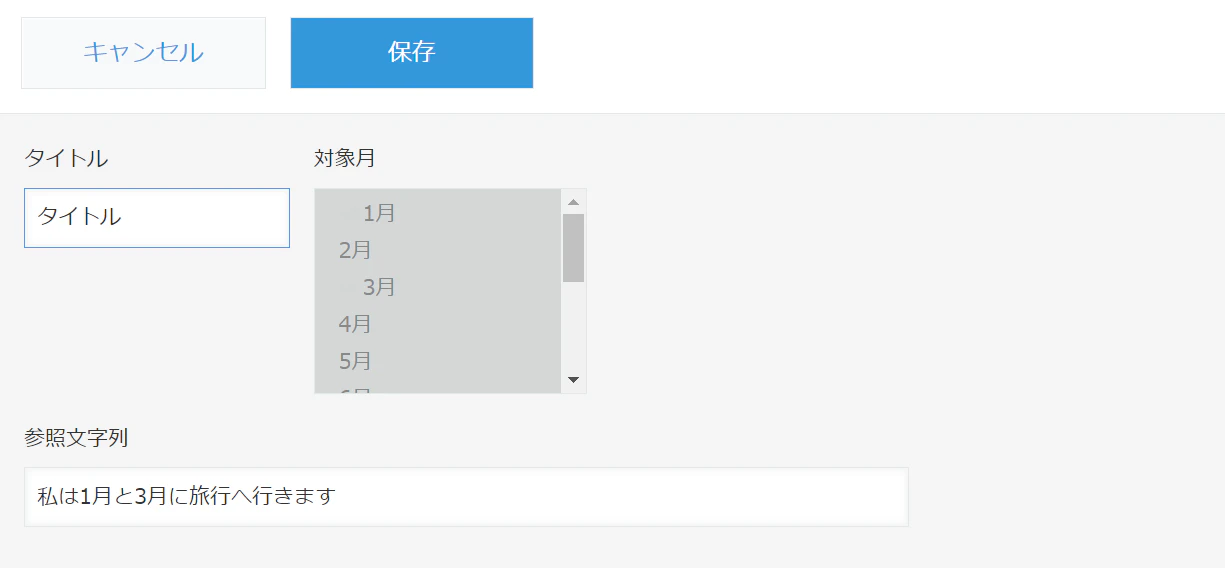
Task: Focus the タイトル text input
Action: point(157,218)
